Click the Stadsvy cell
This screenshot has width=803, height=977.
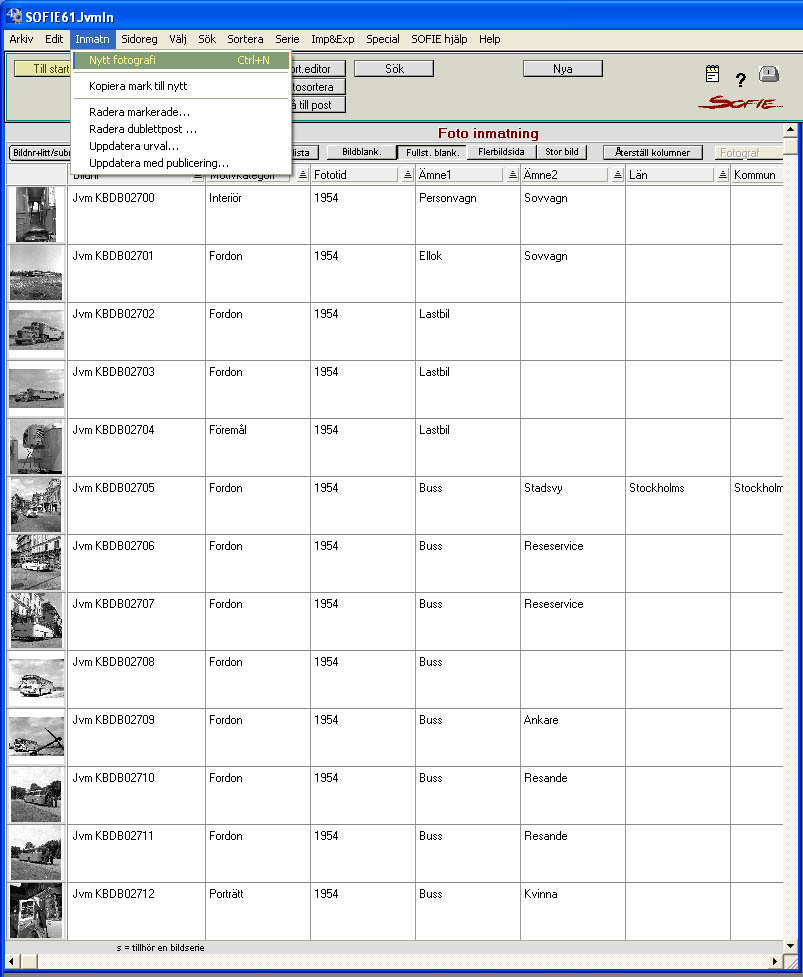point(573,505)
